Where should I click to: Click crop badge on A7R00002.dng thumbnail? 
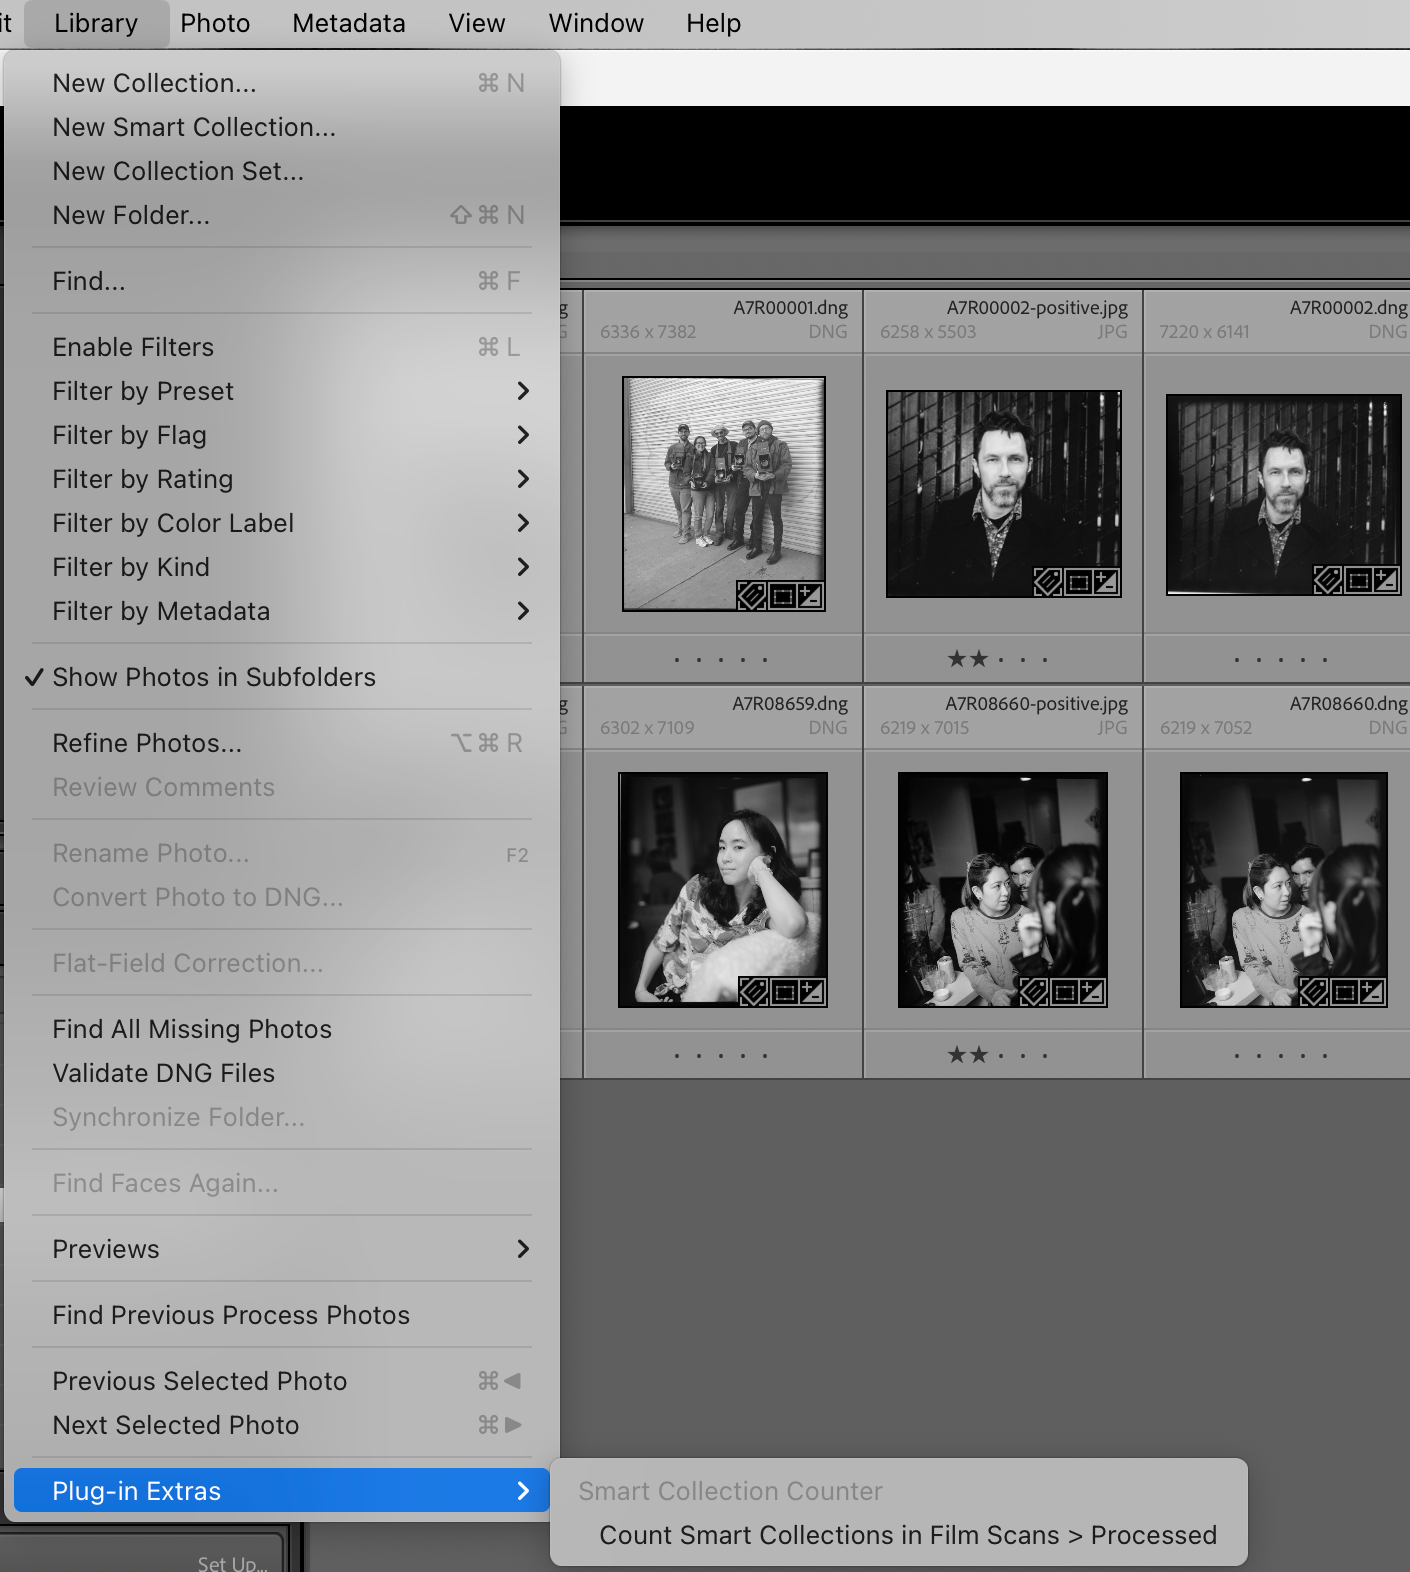1358,580
